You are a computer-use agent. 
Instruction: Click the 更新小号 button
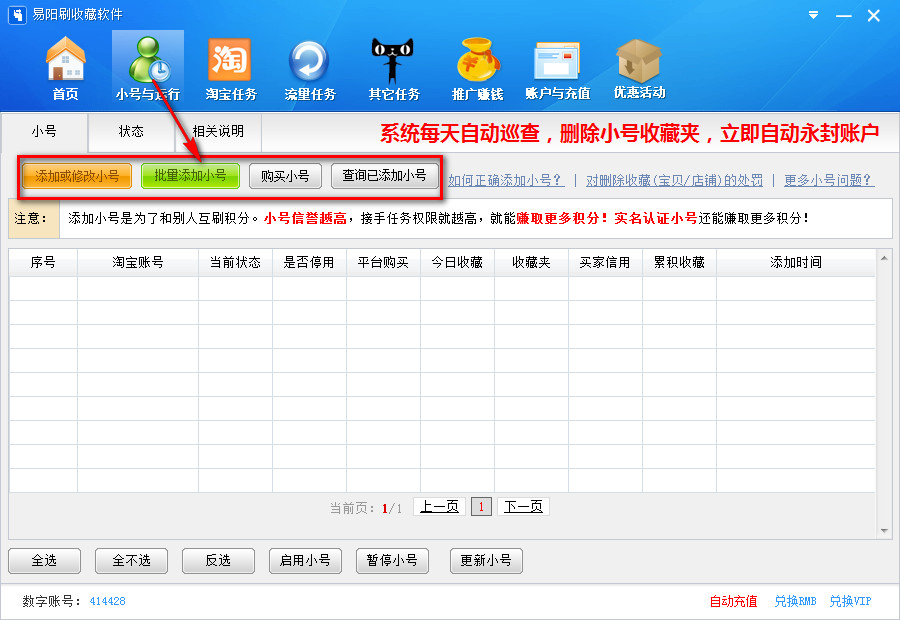point(486,560)
